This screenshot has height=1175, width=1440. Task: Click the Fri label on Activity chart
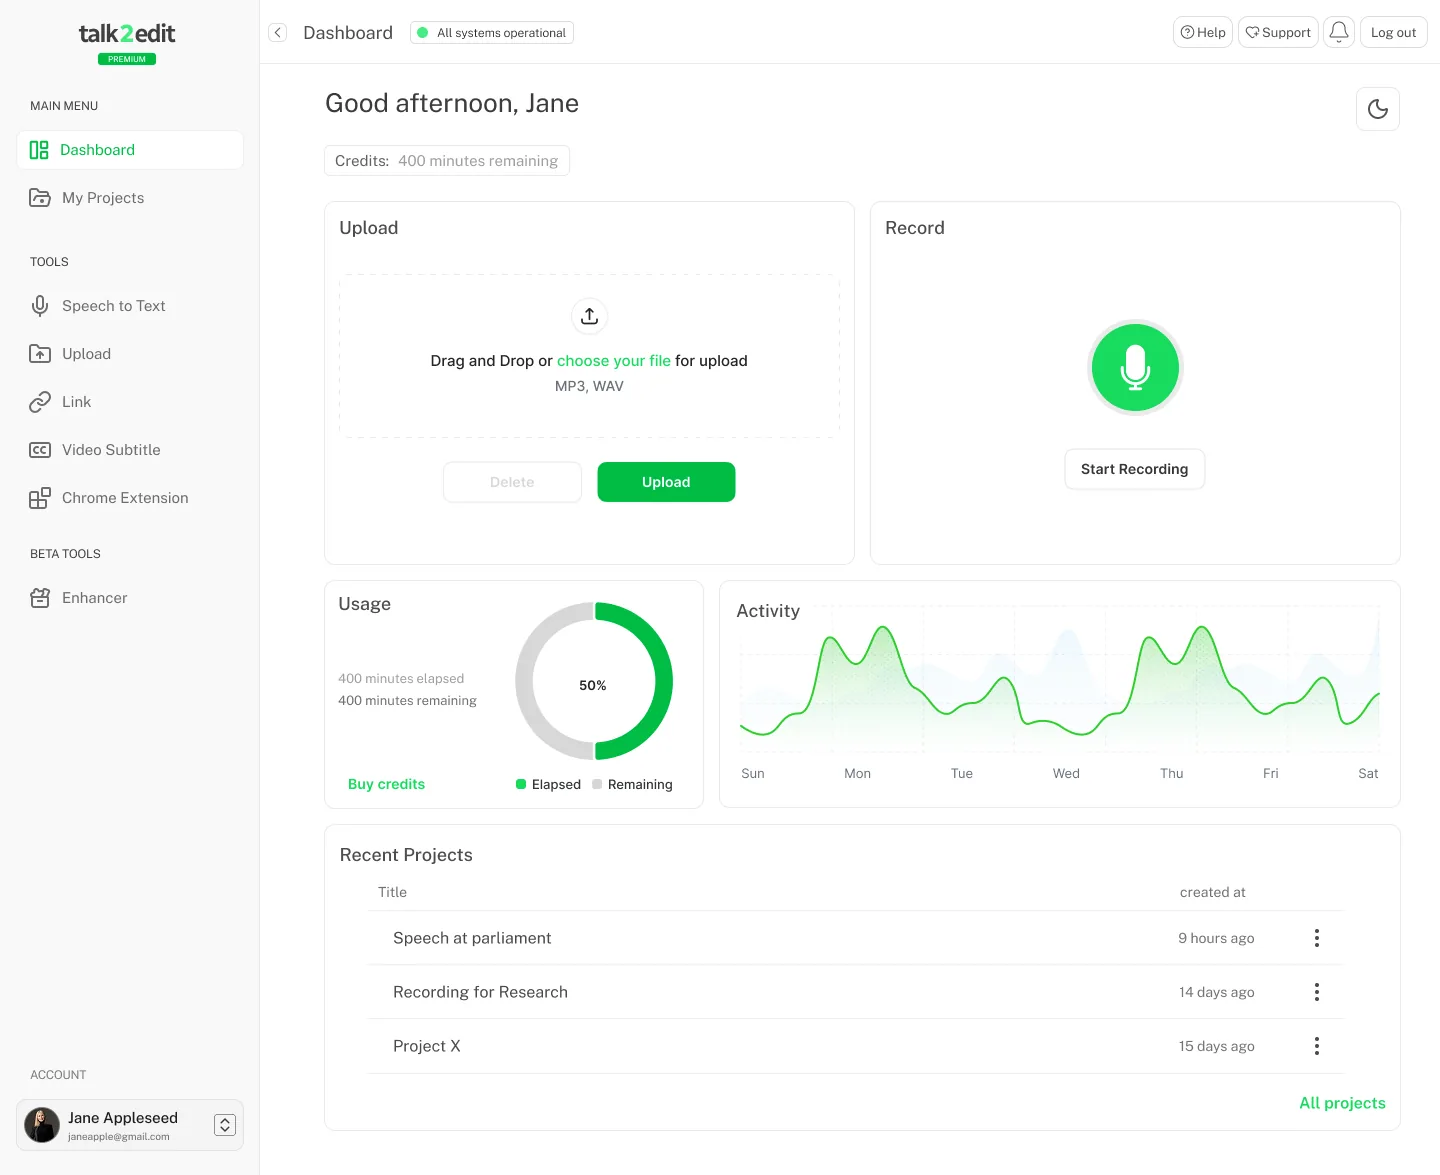pyautogui.click(x=1271, y=773)
